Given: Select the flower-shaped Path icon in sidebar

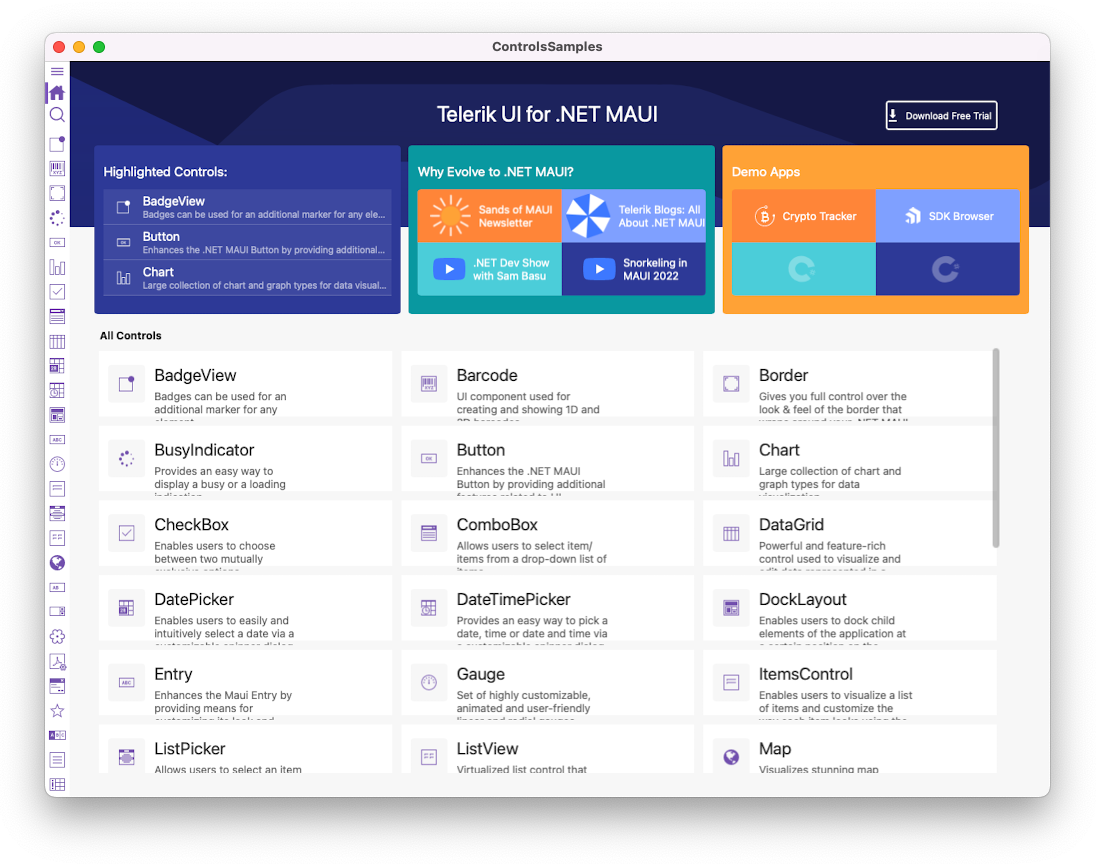Looking at the screenshot, I should (57, 636).
